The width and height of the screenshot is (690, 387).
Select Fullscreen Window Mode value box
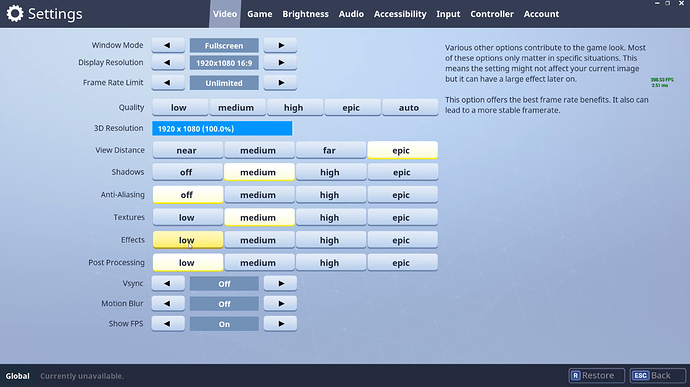point(224,45)
